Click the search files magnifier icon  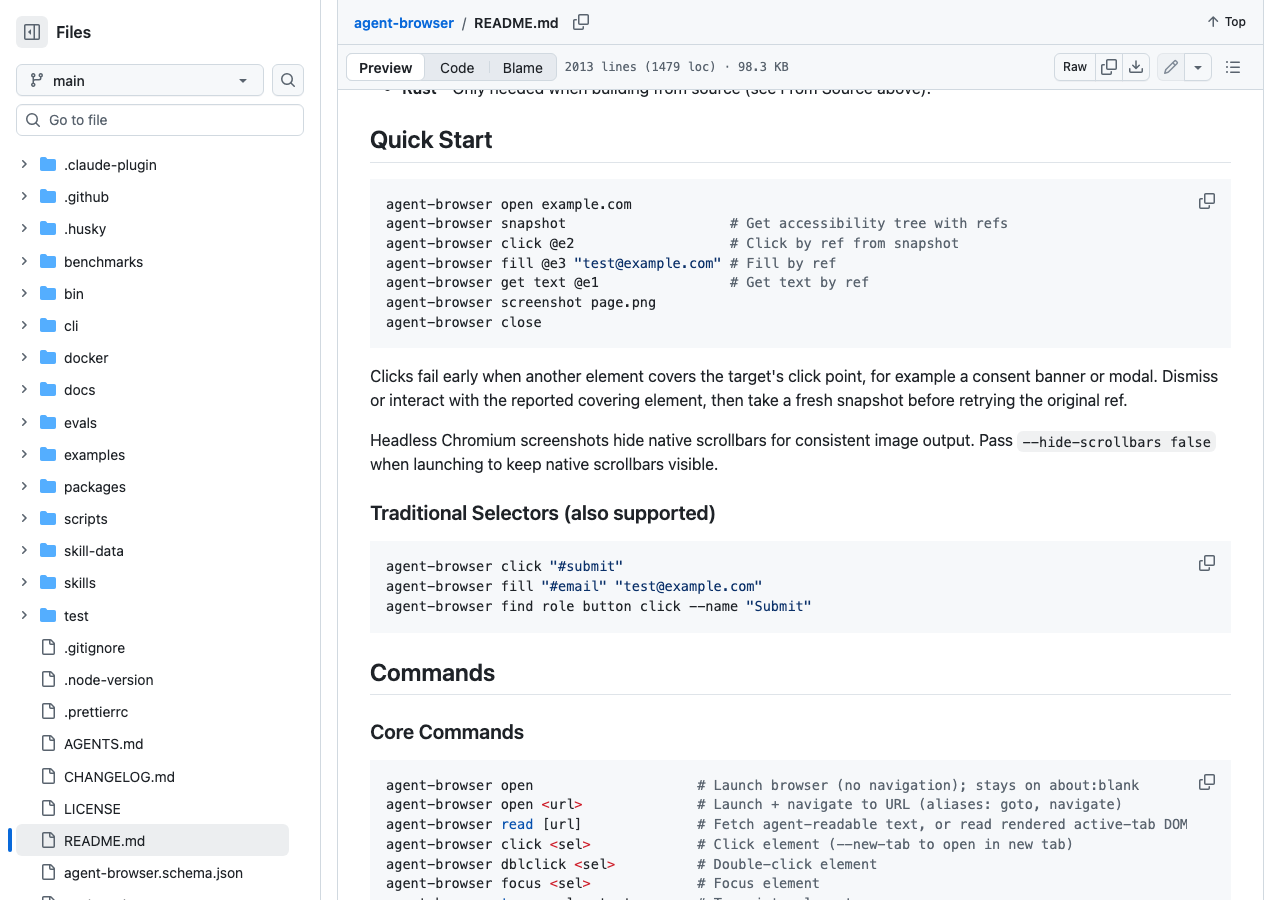(x=288, y=80)
